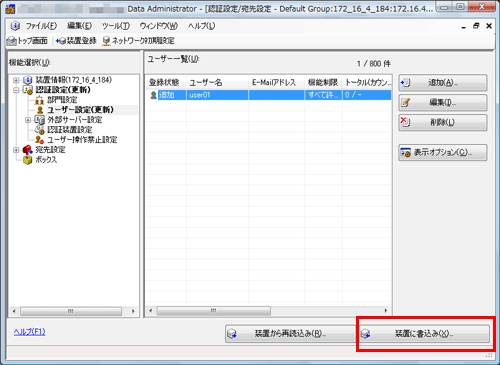Image resolution: width=500 pixels, height=365 pixels.
Task: Select the 部門設定 tree icon
Action: click(x=39, y=100)
